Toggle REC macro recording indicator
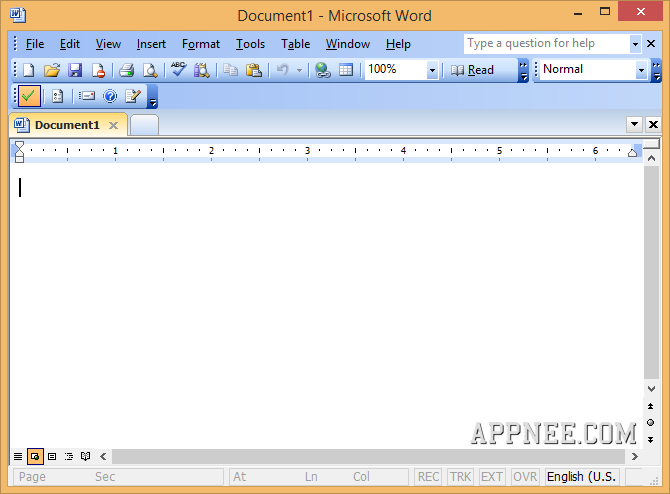This screenshot has width=670, height=494. 429,476
